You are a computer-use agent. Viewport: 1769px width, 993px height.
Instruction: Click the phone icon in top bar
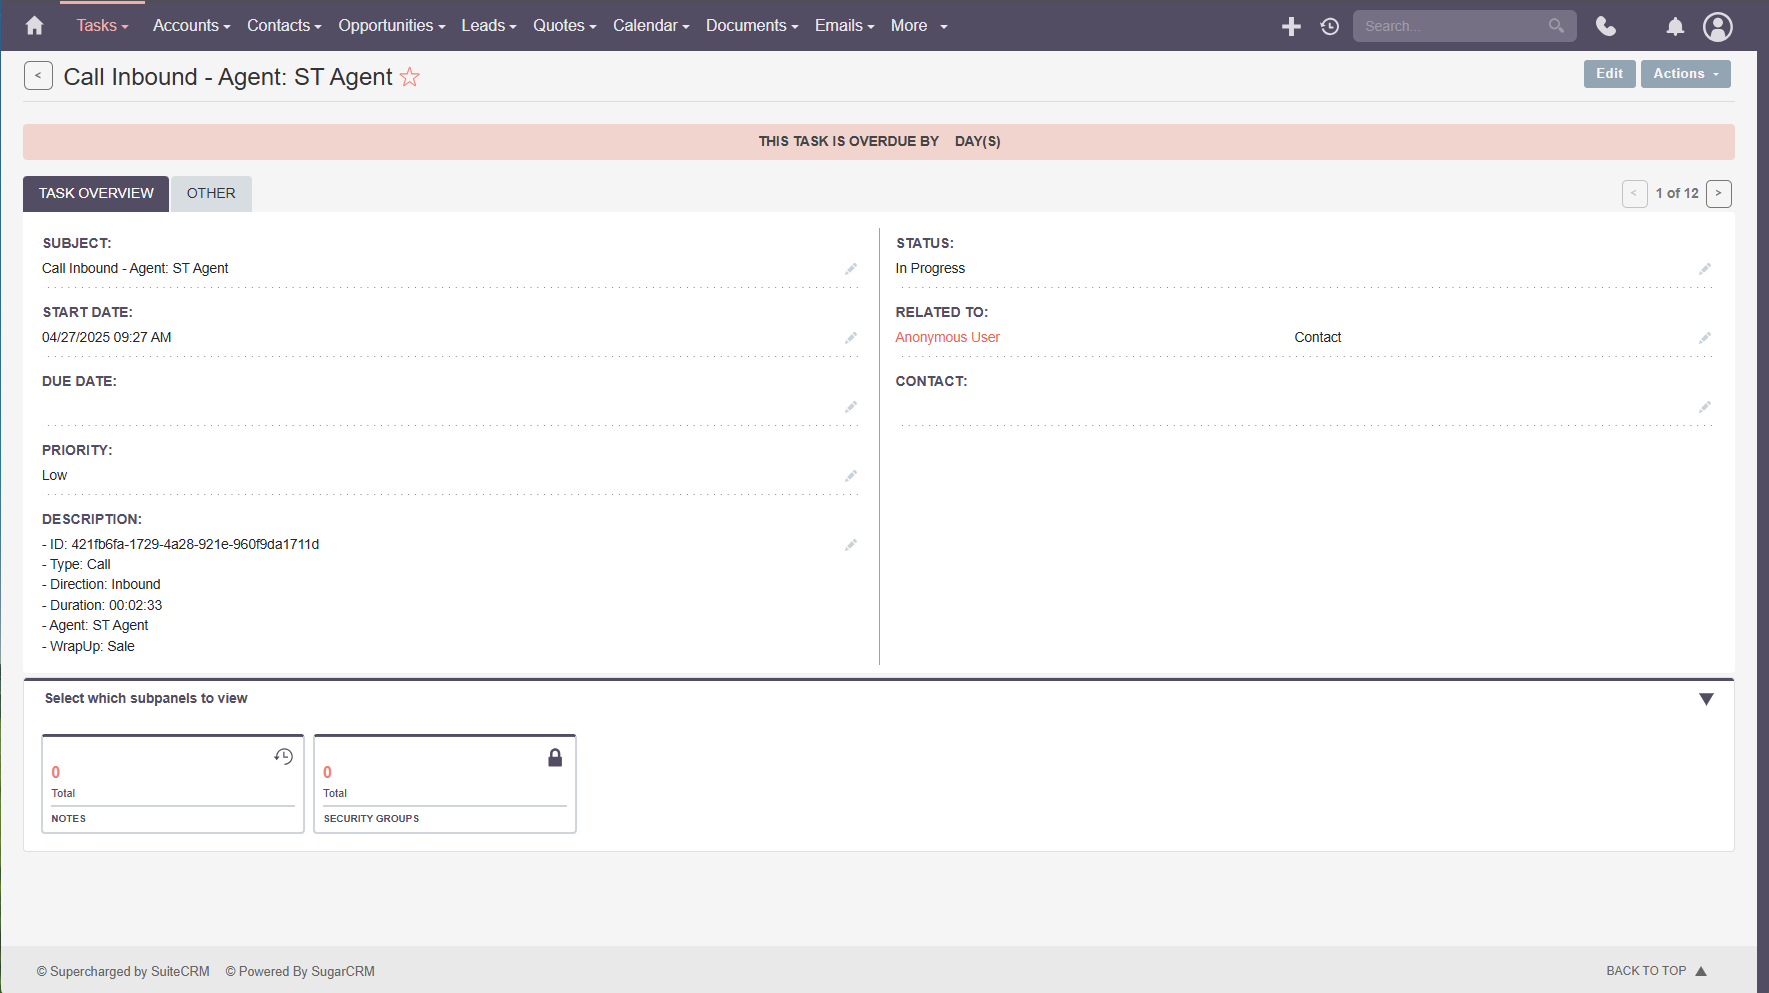pyautogui.click(x=1606, y=26)
